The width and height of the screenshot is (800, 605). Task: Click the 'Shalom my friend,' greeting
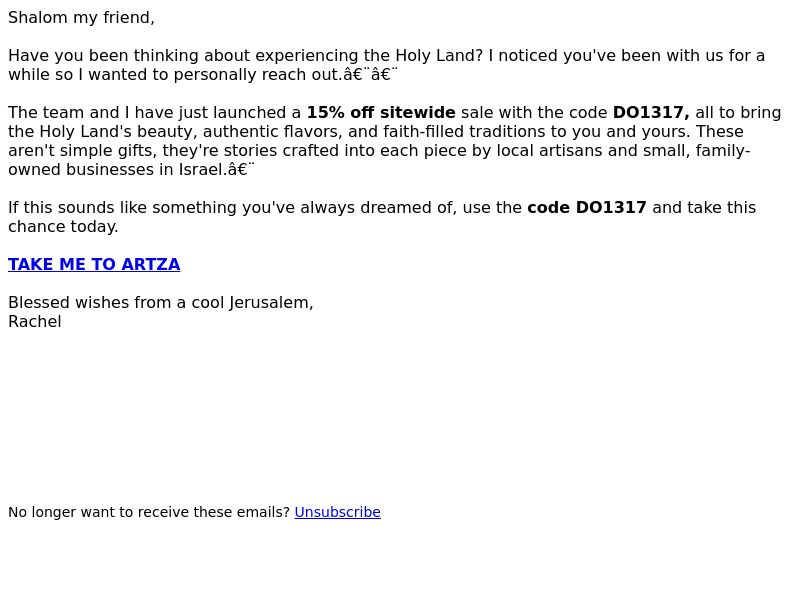pyautogui.click(x=81, y=18)
